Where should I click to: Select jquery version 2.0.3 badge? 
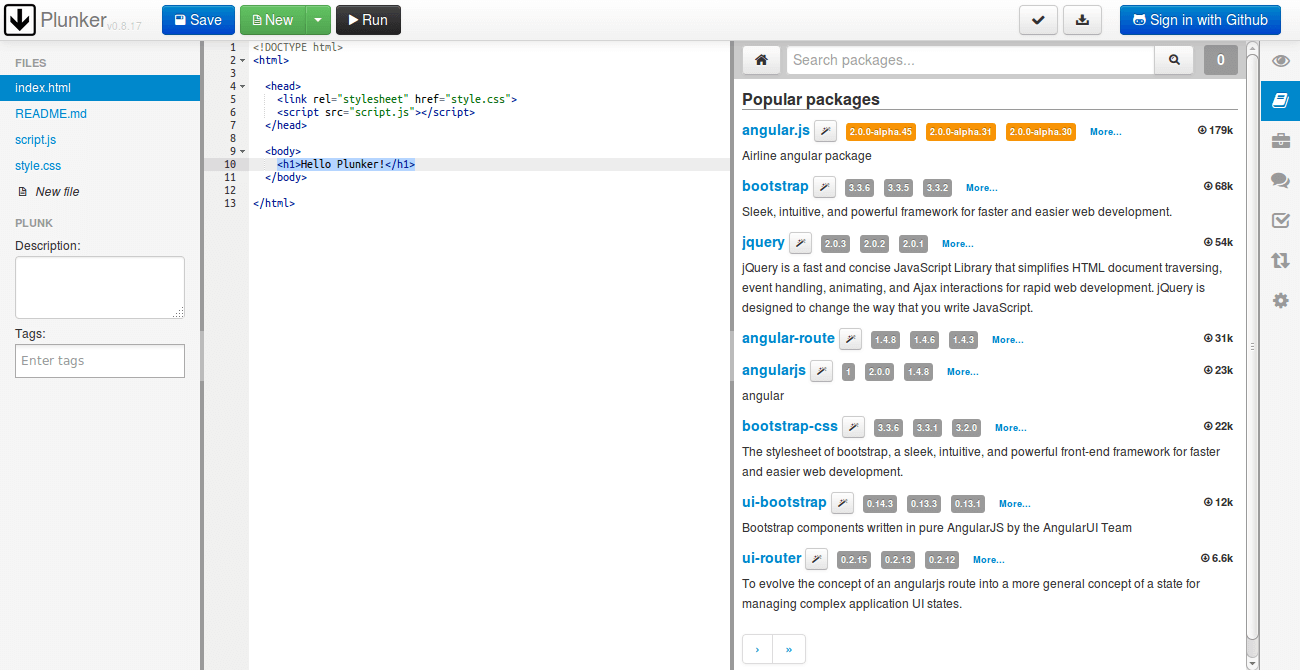(x=835, y=244)
